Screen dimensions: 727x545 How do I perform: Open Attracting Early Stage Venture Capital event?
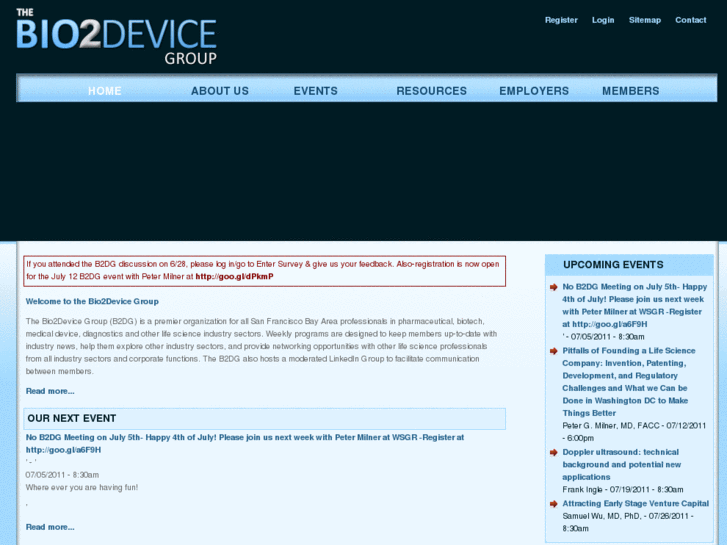tap(635, 503)
